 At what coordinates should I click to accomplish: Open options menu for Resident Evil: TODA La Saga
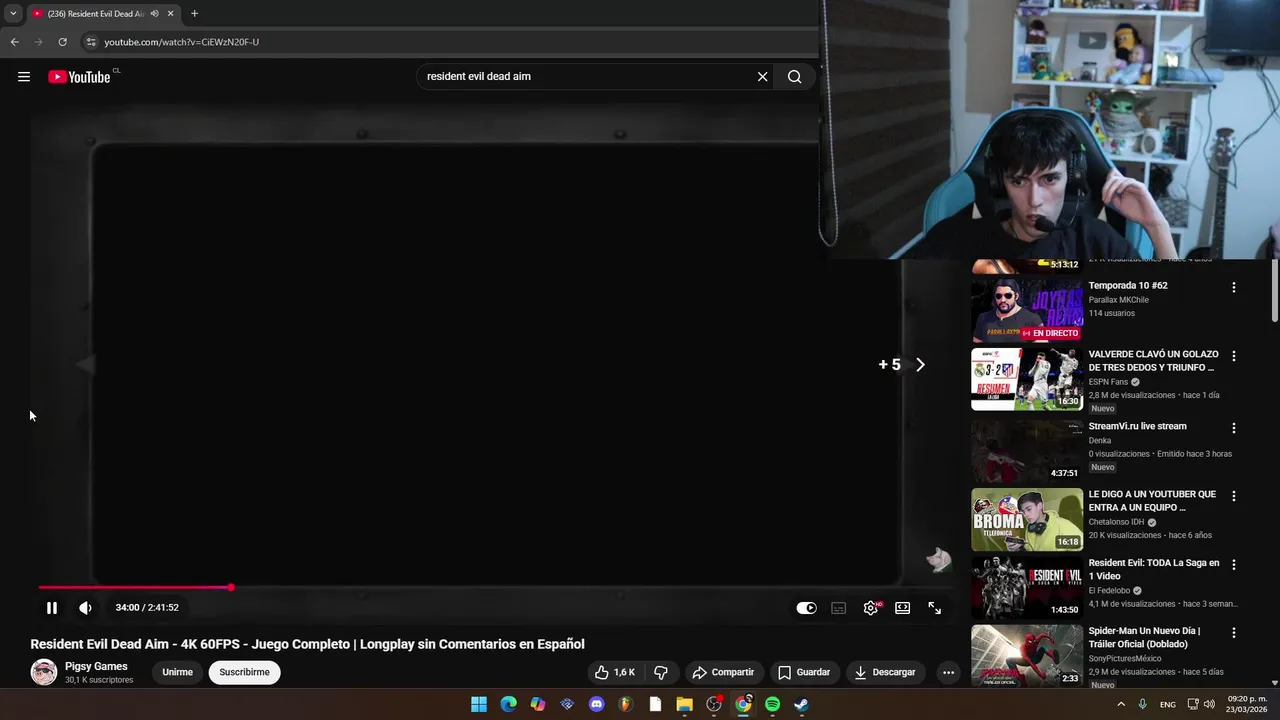coord(1233,565)
